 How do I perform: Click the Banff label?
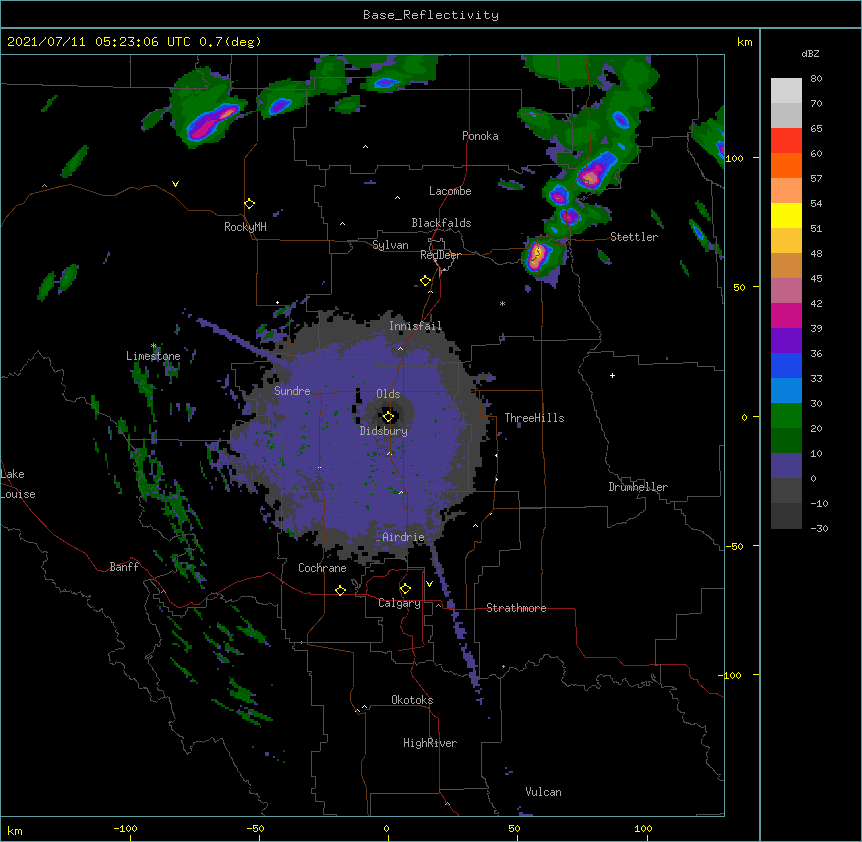(x=124, y=567)
